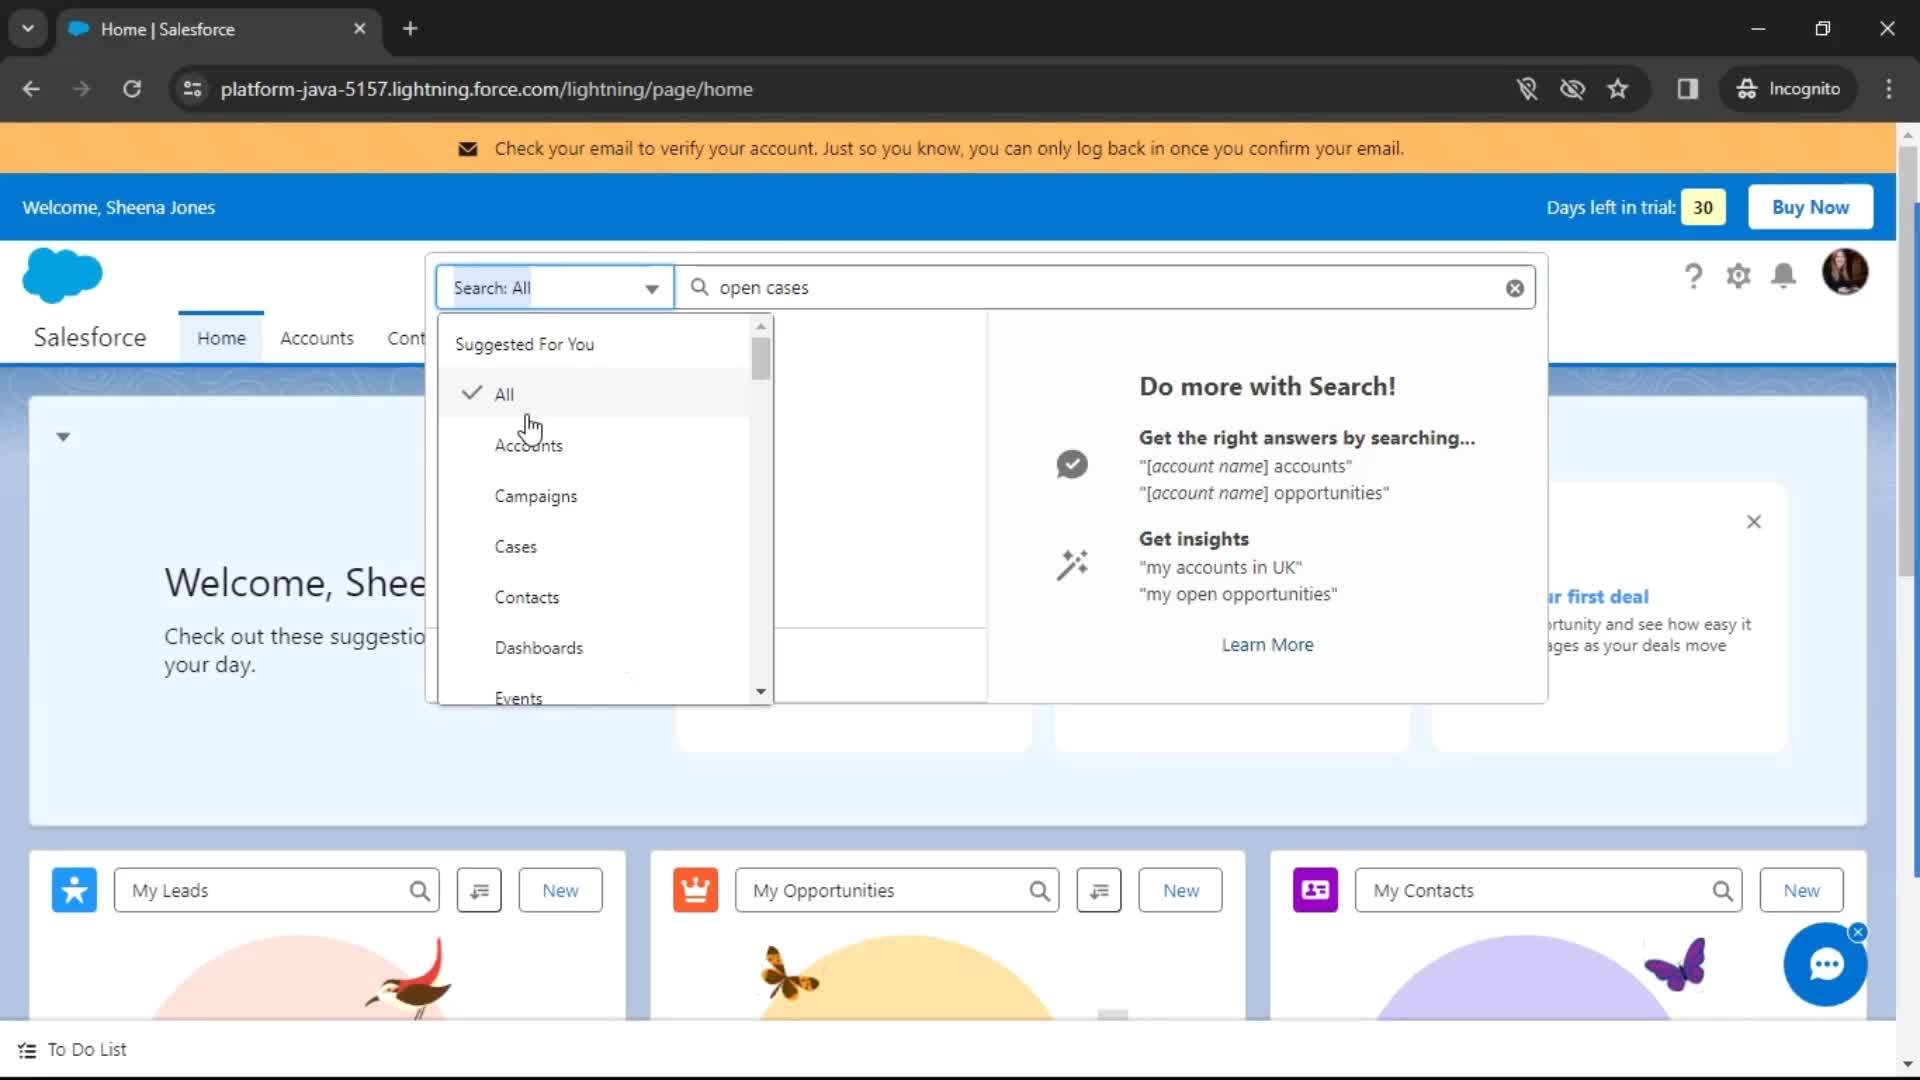The height and width of the screenshot is (1080, 1920).
Task: Click the My Opportunities crown icon
Action: 695,890
